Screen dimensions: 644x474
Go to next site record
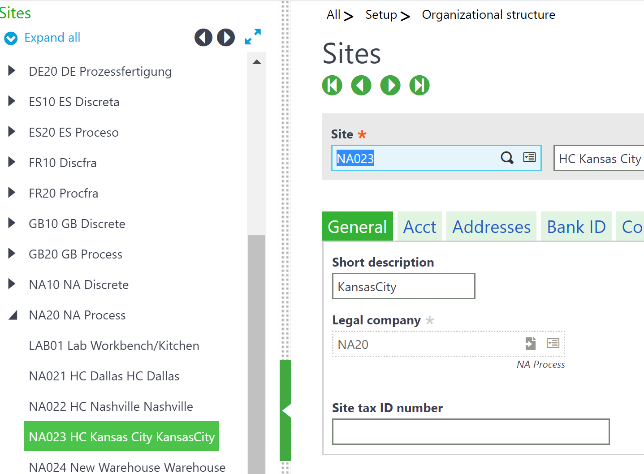coord(390,86)
